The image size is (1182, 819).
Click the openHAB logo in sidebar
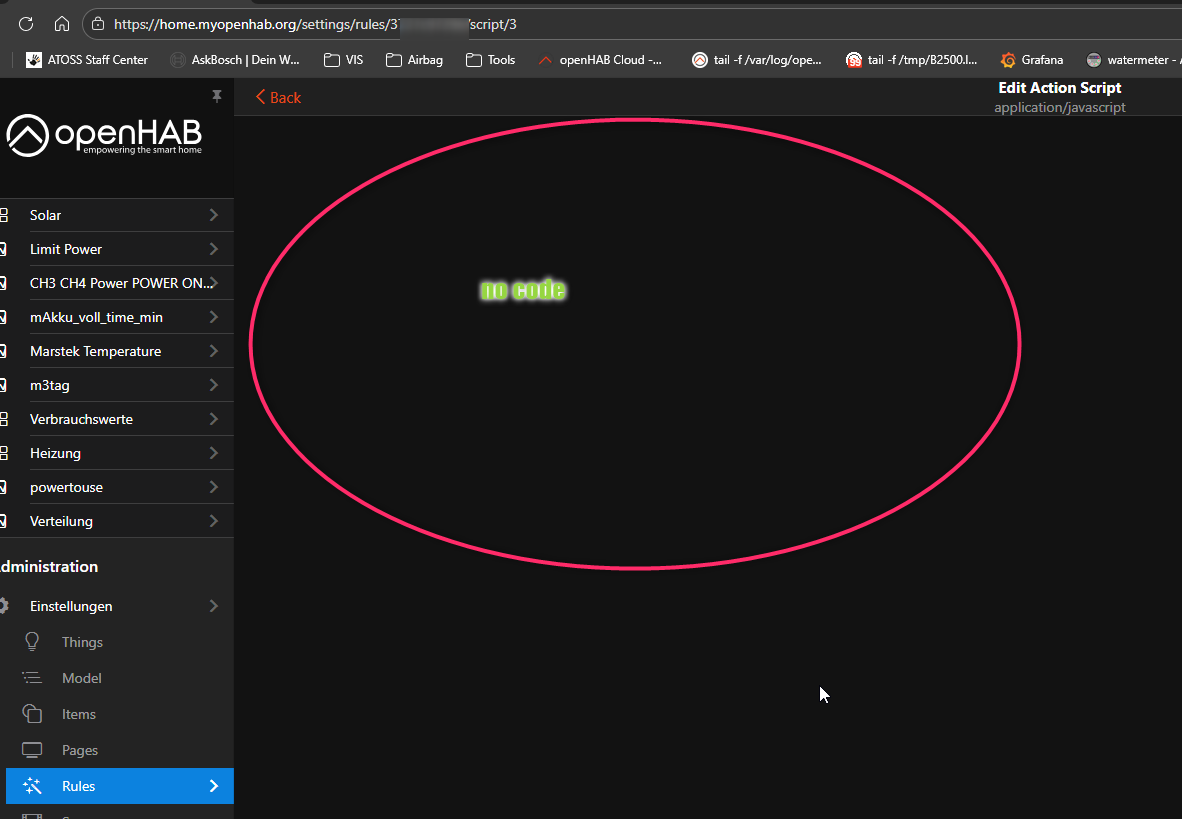pos(104,136)
